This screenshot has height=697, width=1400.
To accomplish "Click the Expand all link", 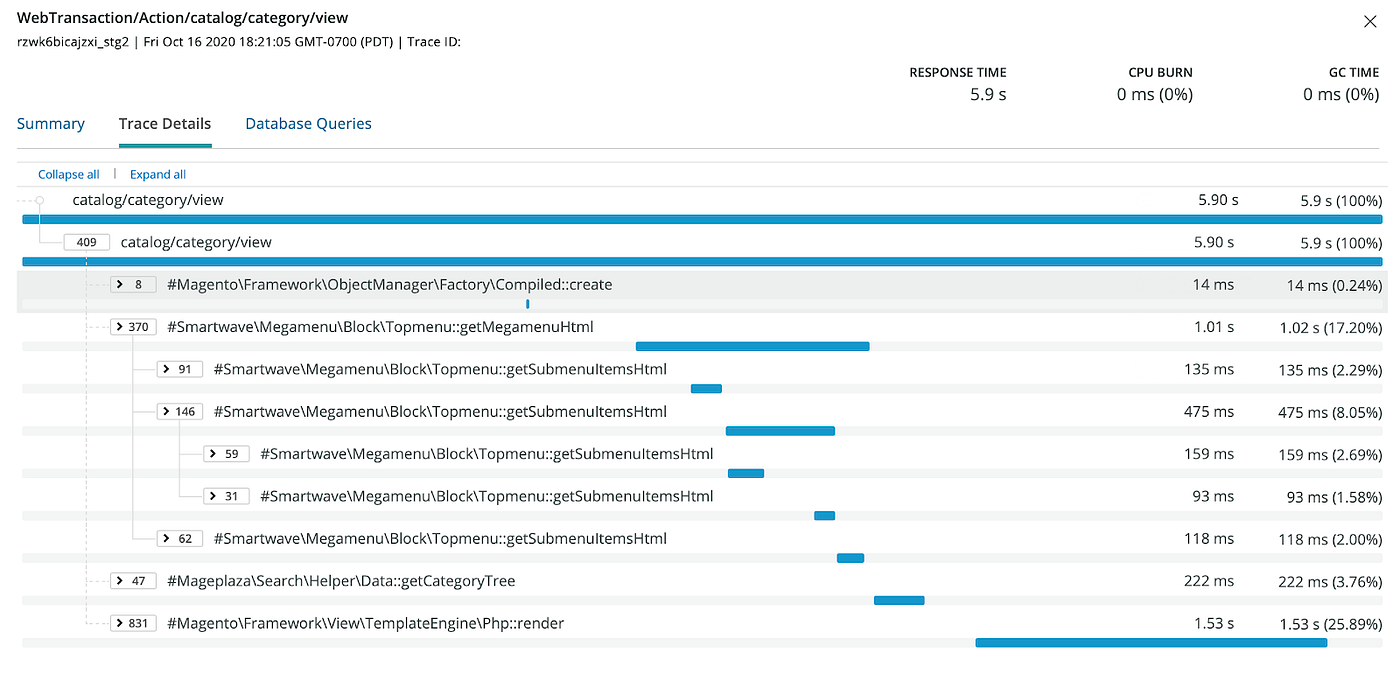I will click(x=158, y=174).
